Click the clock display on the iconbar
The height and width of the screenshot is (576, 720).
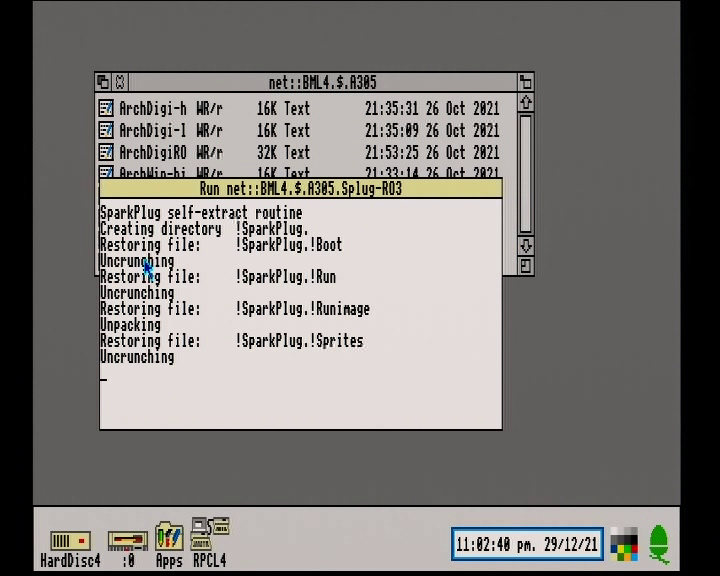527,544
